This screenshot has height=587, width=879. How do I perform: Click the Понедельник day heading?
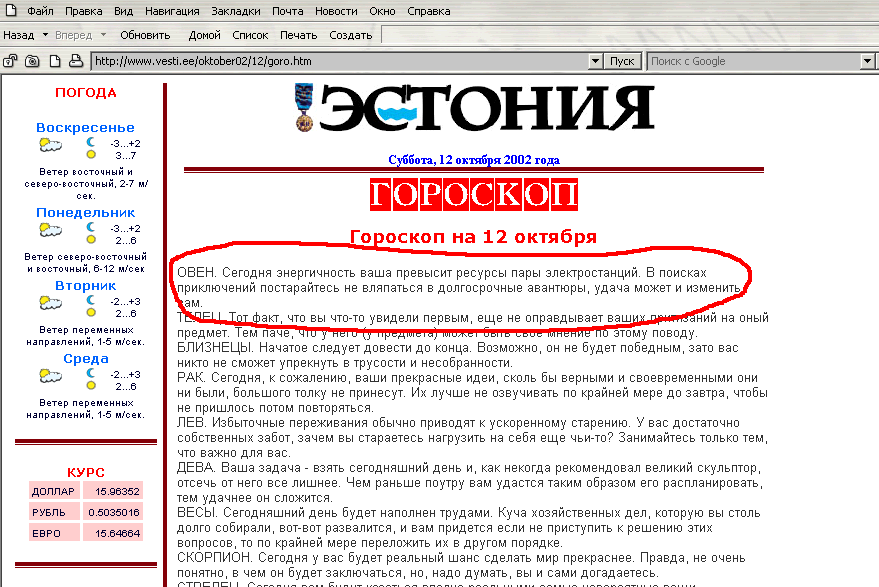coord(85,212)
